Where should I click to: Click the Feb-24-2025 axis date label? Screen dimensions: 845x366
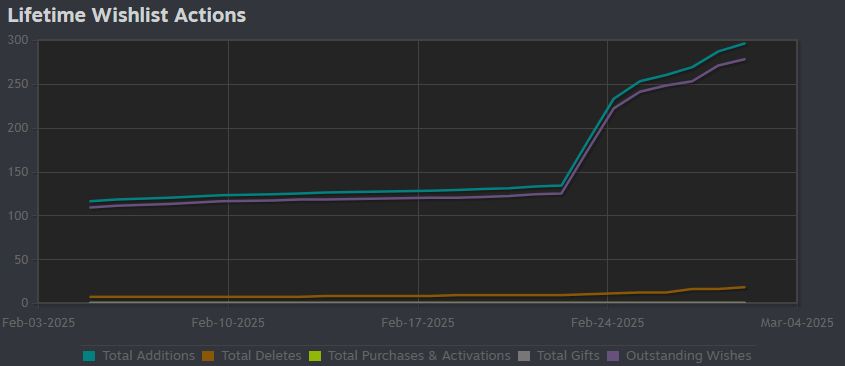coord(607,323)
